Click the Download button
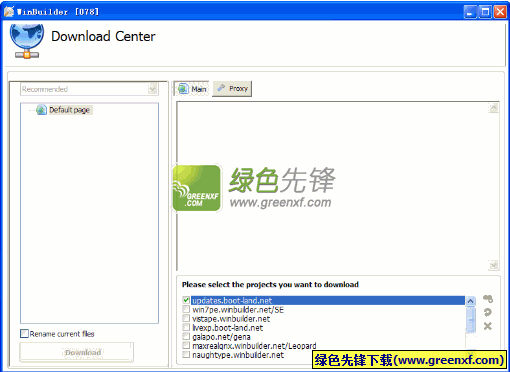This screenshot has height=372, width=510. tap(77, 352)
